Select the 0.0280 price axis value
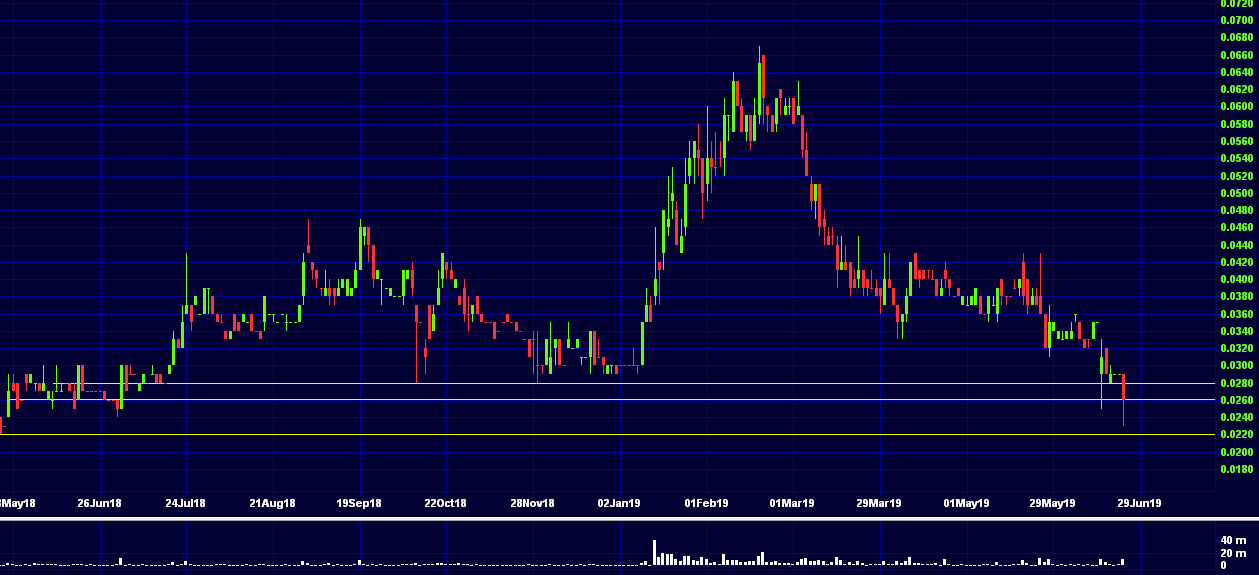This screenshot has height=575, width=1259. (x=1237, y=383)
